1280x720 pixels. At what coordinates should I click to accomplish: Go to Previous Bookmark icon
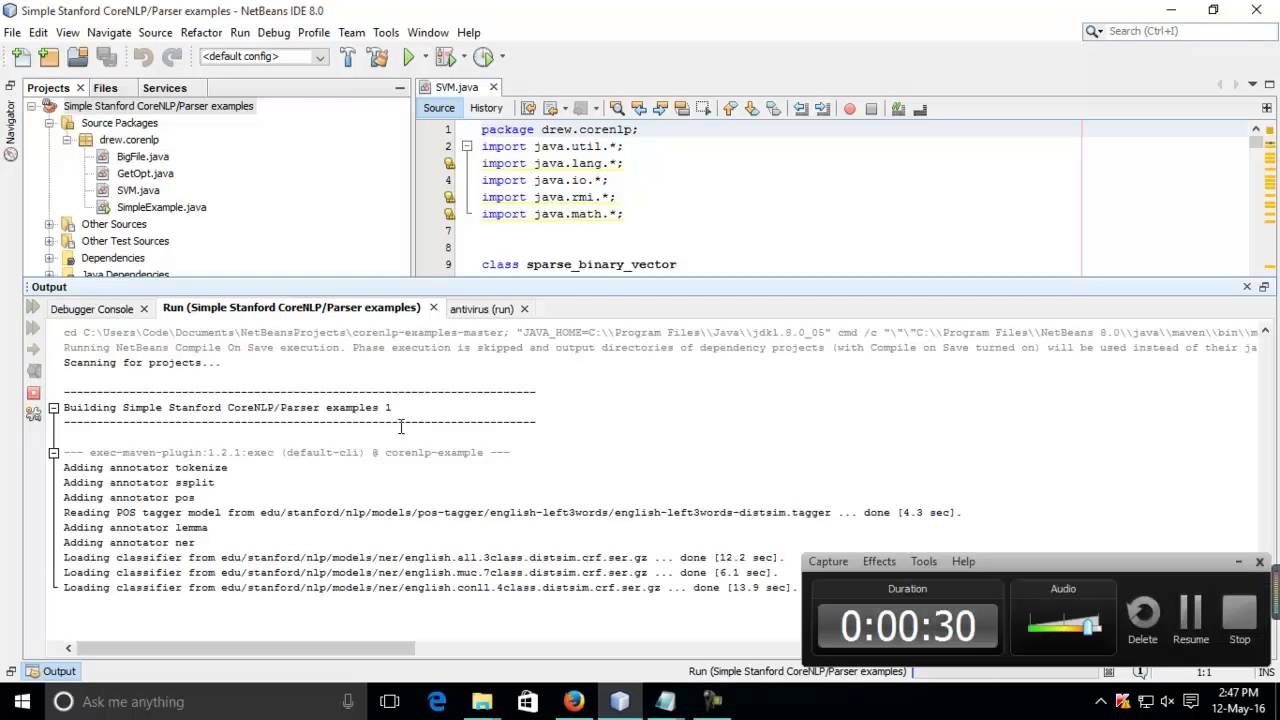click(x=730, y=108)
